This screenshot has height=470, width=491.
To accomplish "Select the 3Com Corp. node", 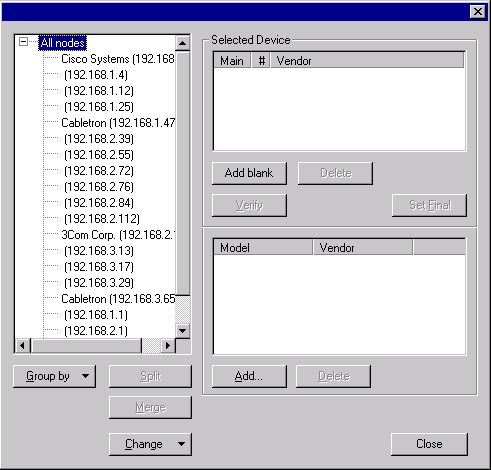I will tap(118, 235).
